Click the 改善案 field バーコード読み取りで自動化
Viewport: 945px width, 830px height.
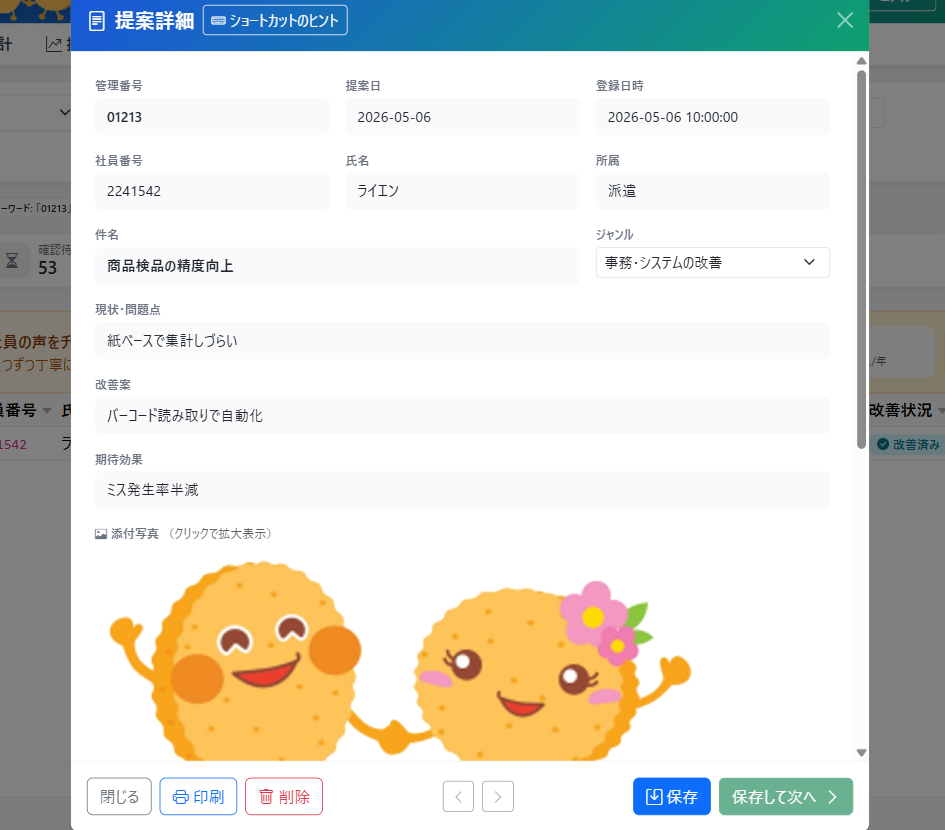point(462,415)
